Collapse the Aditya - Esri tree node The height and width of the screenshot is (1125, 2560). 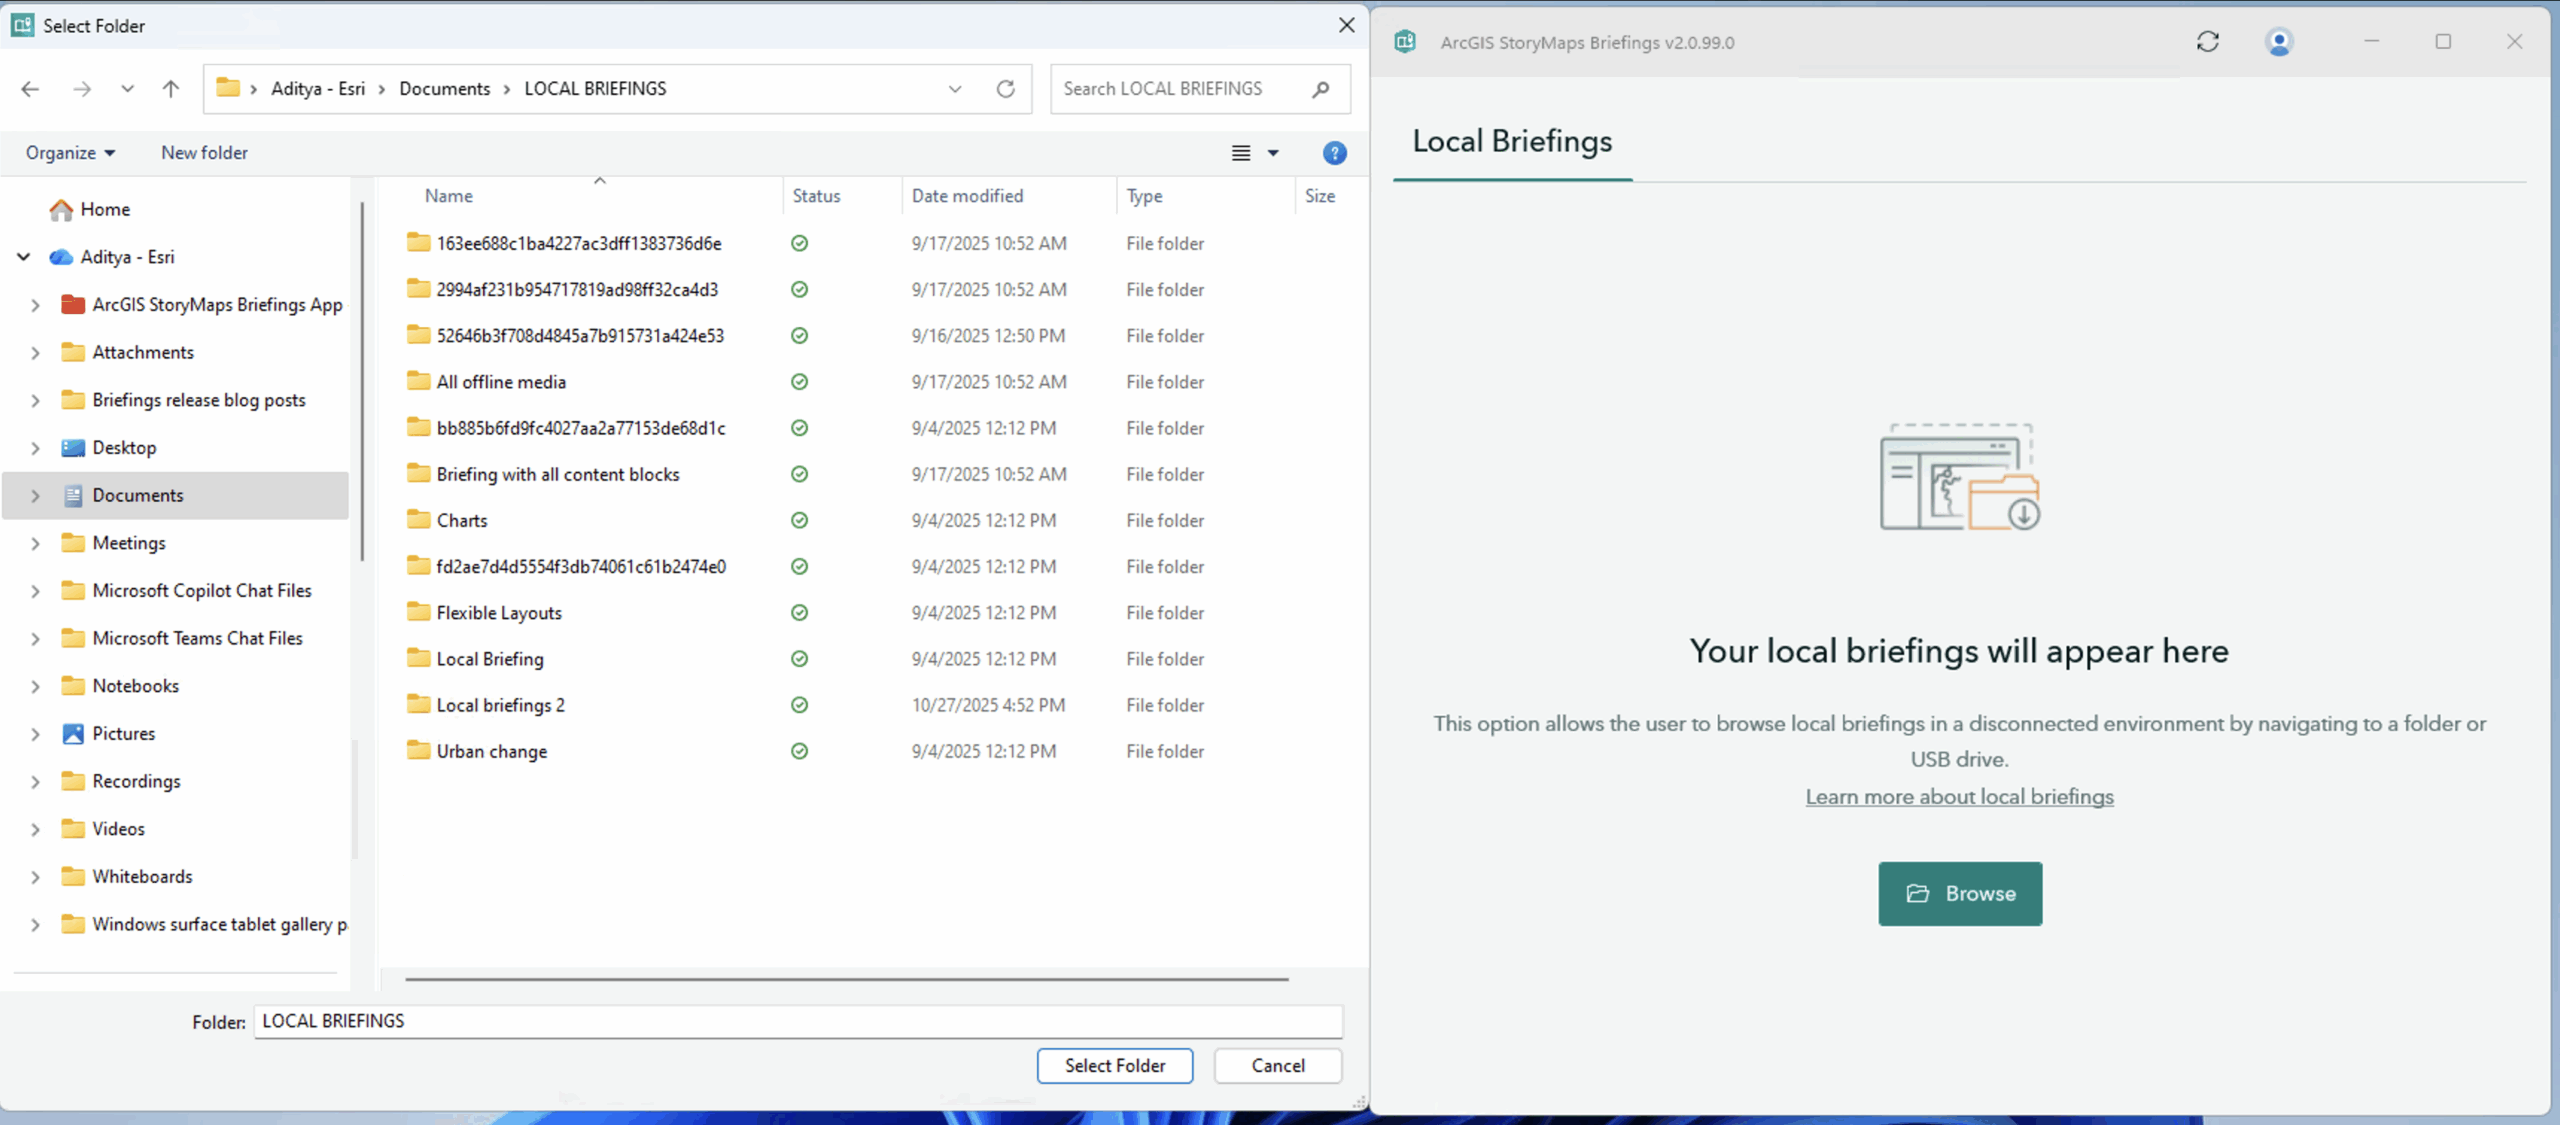[x=23, y=257]
